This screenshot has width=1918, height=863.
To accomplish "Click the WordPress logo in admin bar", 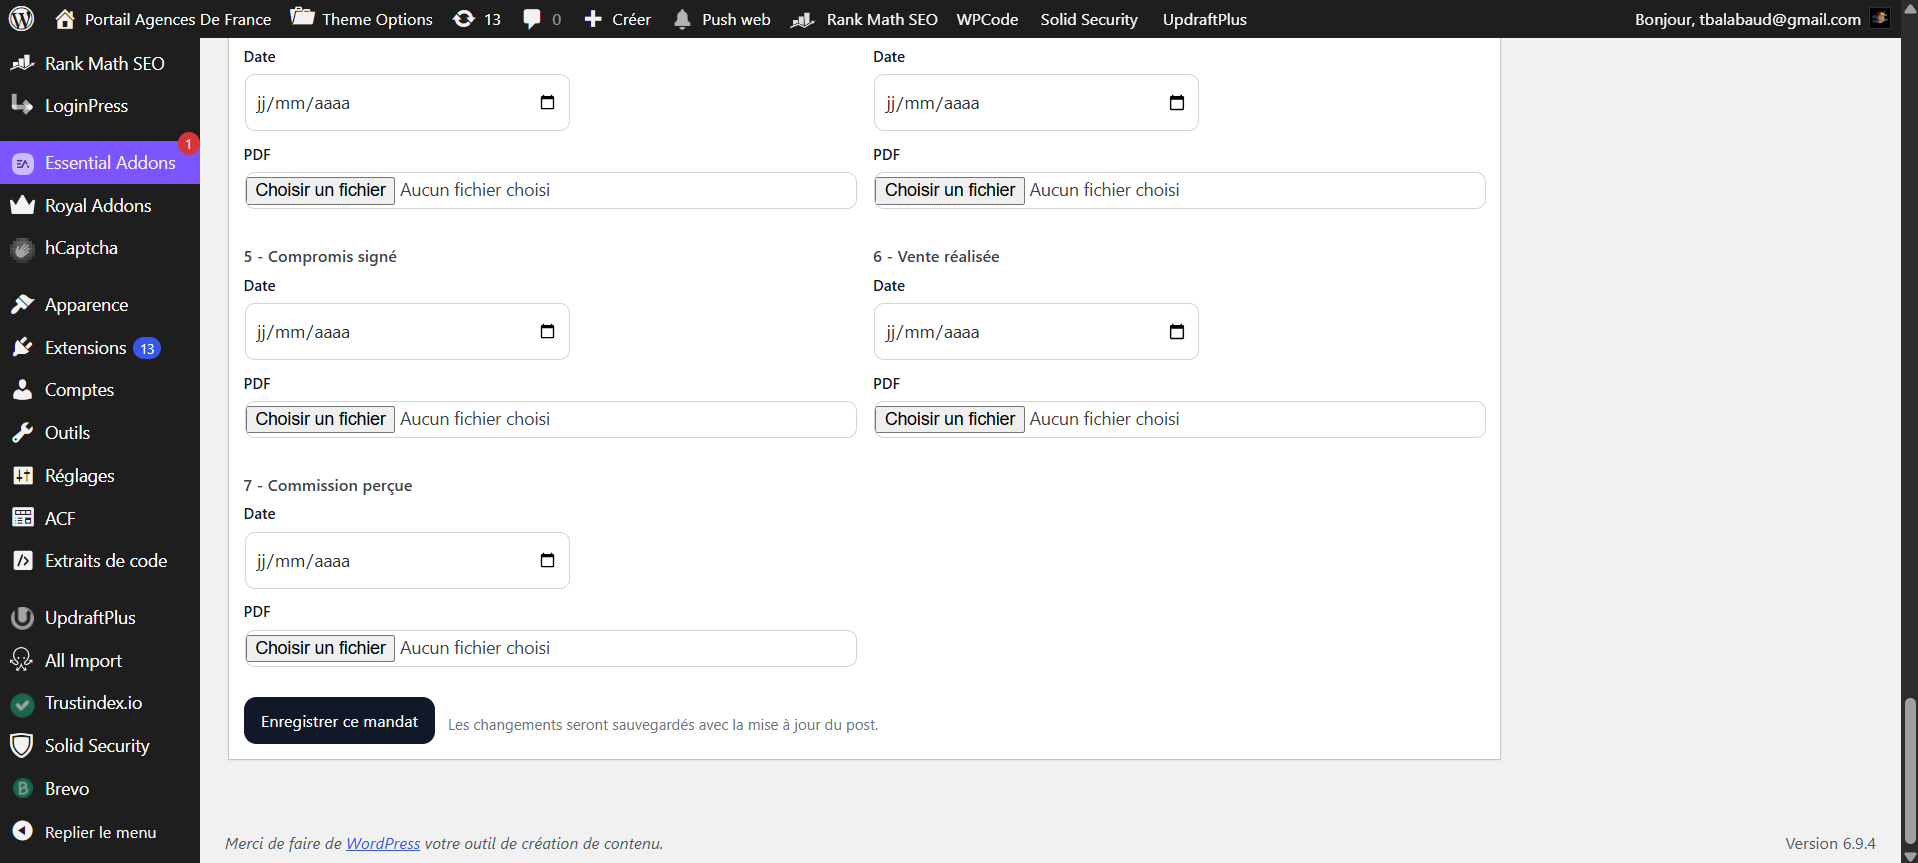I will pos(21,19).
